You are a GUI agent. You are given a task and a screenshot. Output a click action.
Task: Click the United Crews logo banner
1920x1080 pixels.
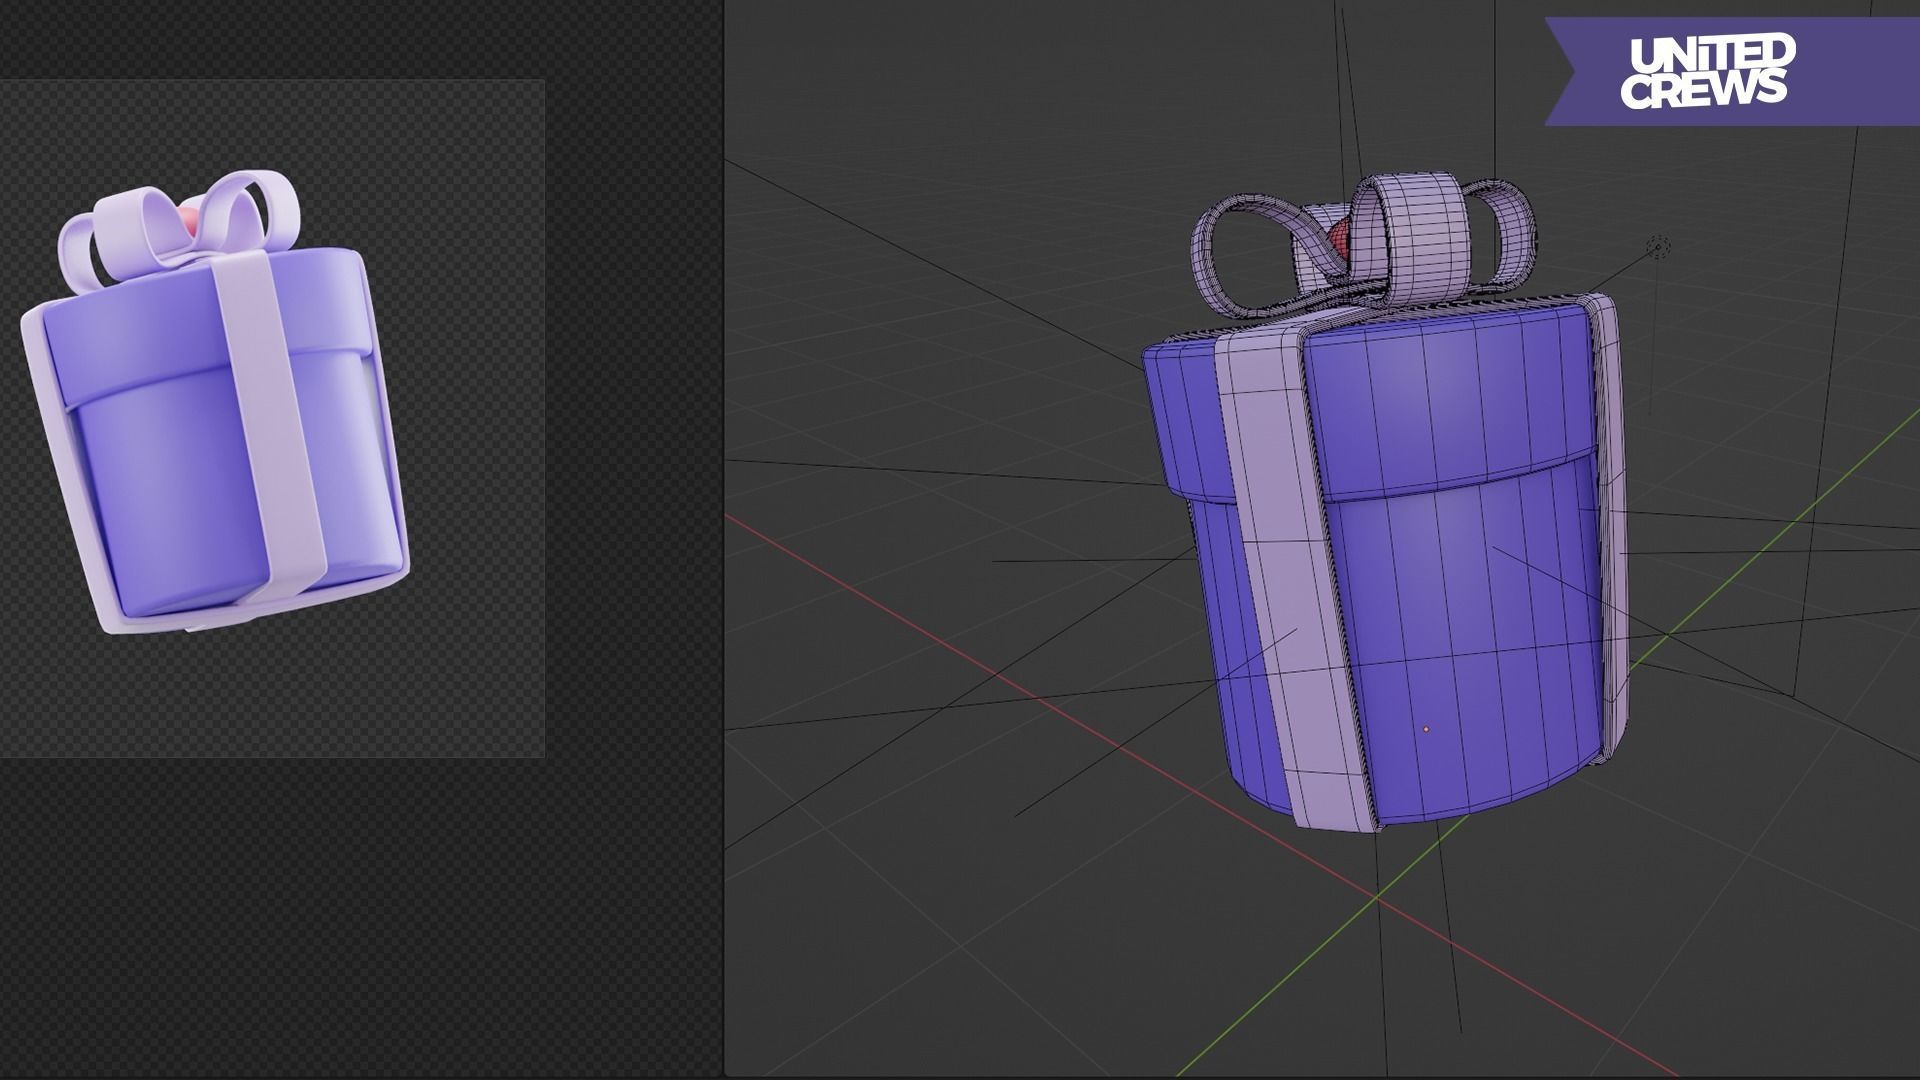pos(1708,70)
